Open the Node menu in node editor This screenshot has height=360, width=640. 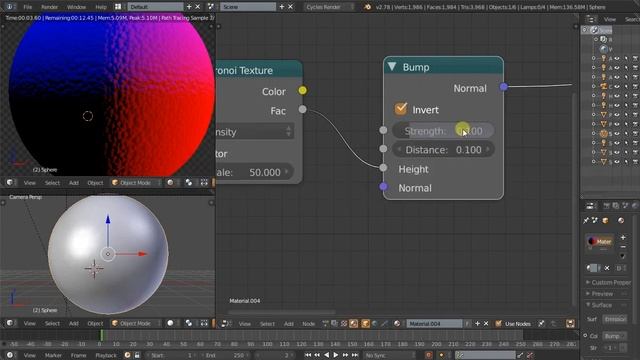point(309,324)
